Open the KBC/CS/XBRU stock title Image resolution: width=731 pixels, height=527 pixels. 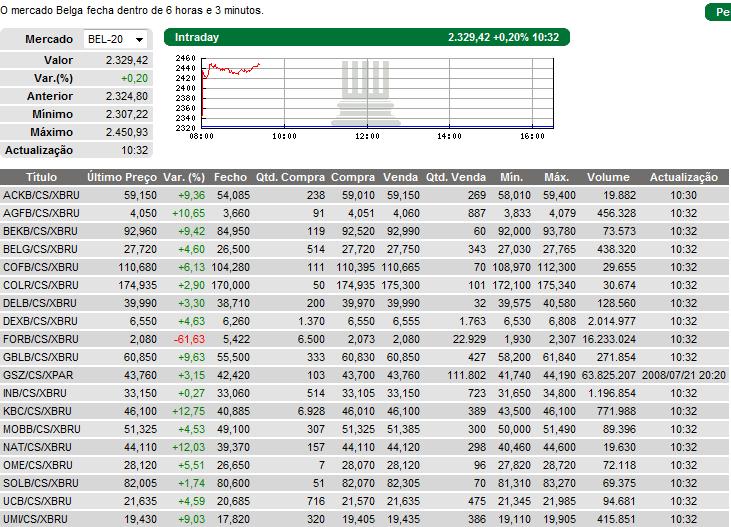click(37, 411)
